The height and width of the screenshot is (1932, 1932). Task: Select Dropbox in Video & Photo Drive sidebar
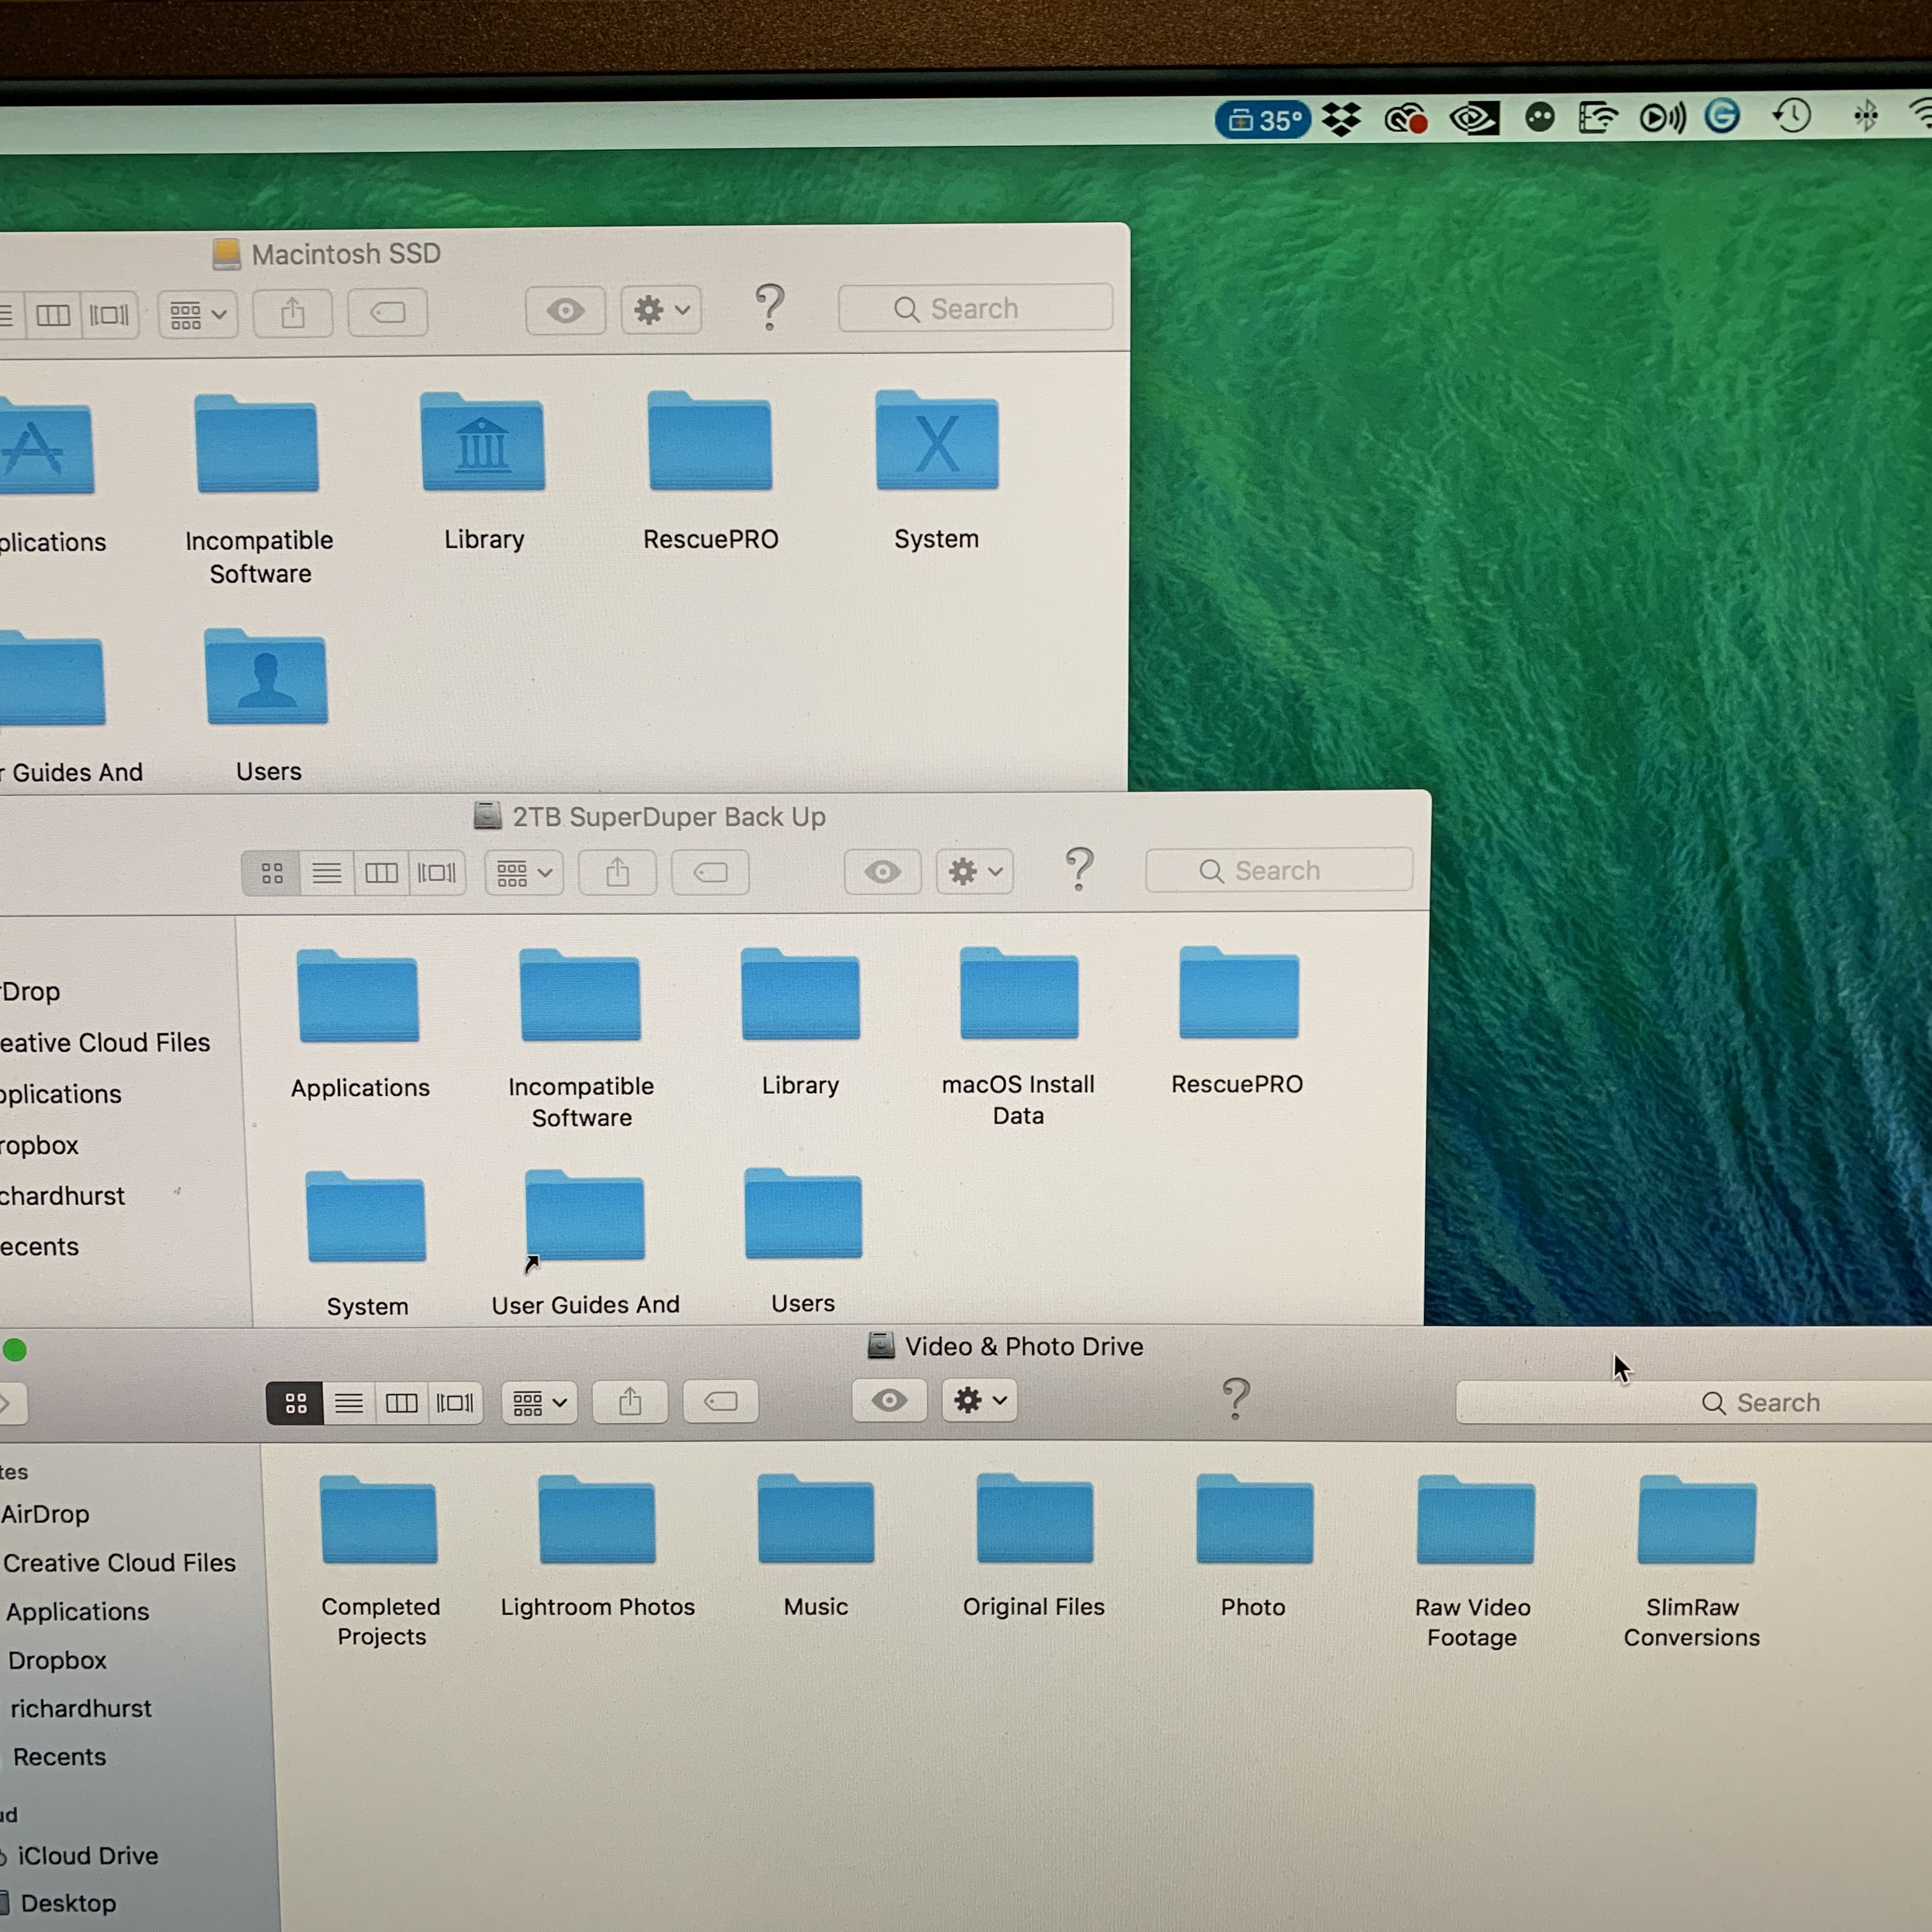(57, 1661)
